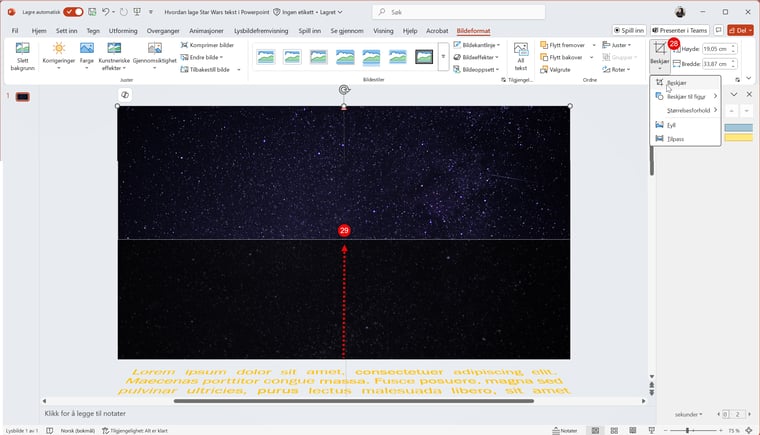This screenshot has height=435, width=760.
Task: Open Bildeoppsett layout dropdown
Action: click(476, 70)
